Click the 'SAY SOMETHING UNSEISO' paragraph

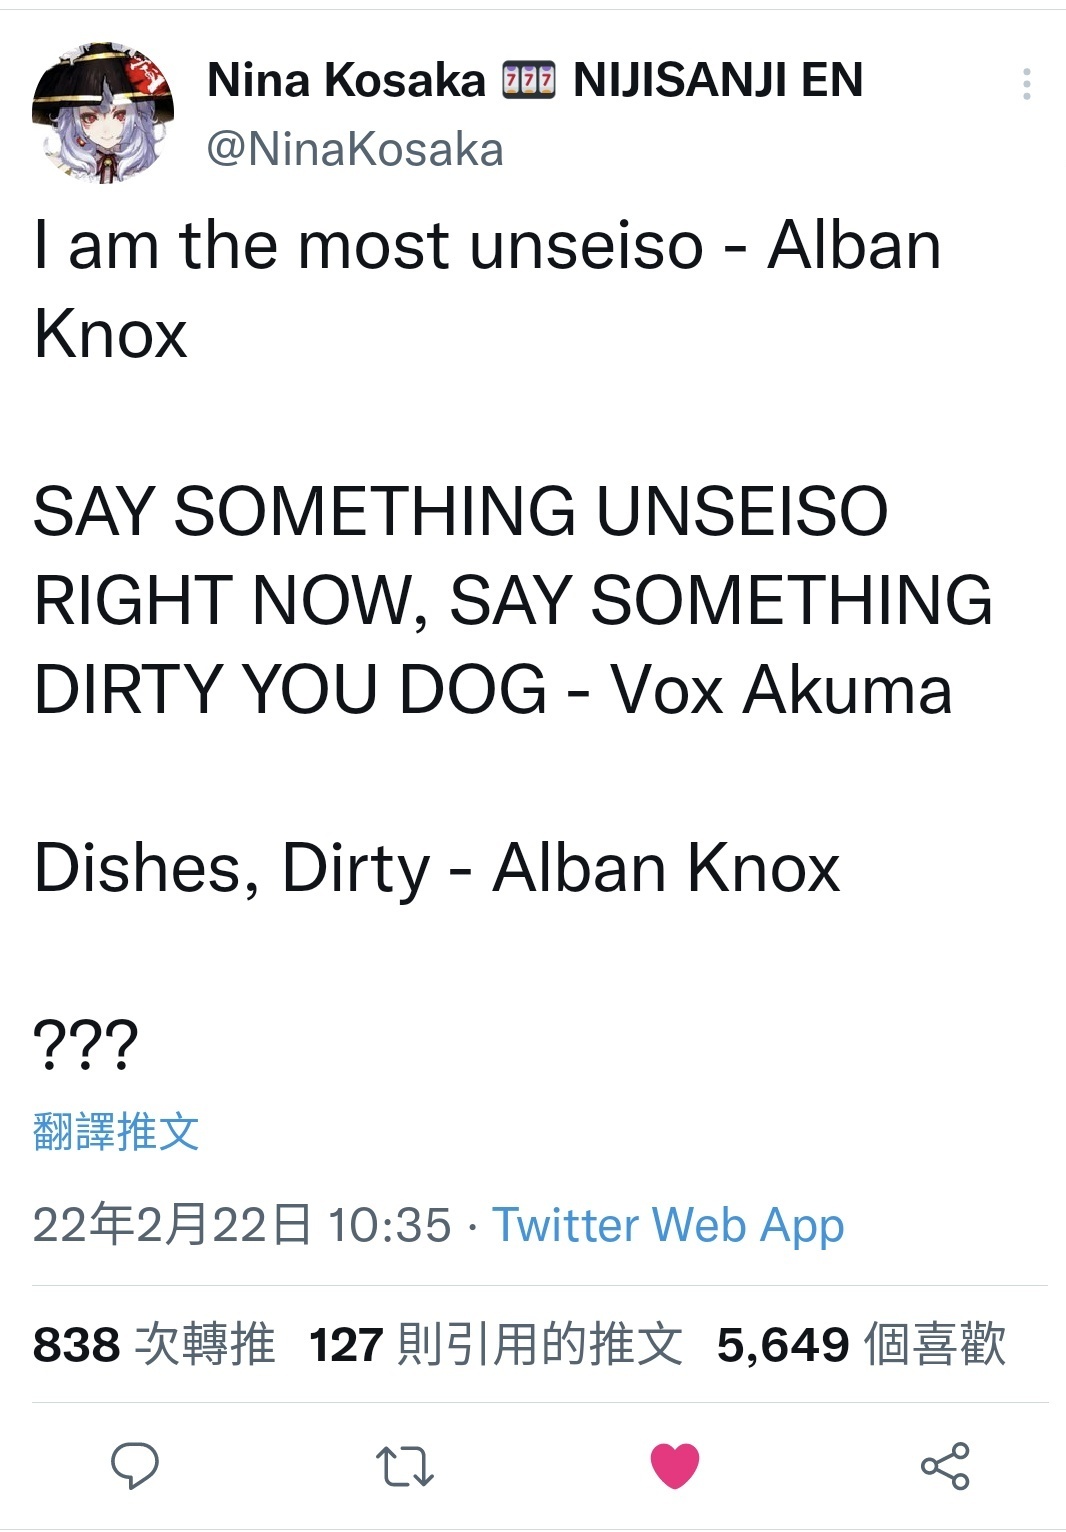coord(513,600)
